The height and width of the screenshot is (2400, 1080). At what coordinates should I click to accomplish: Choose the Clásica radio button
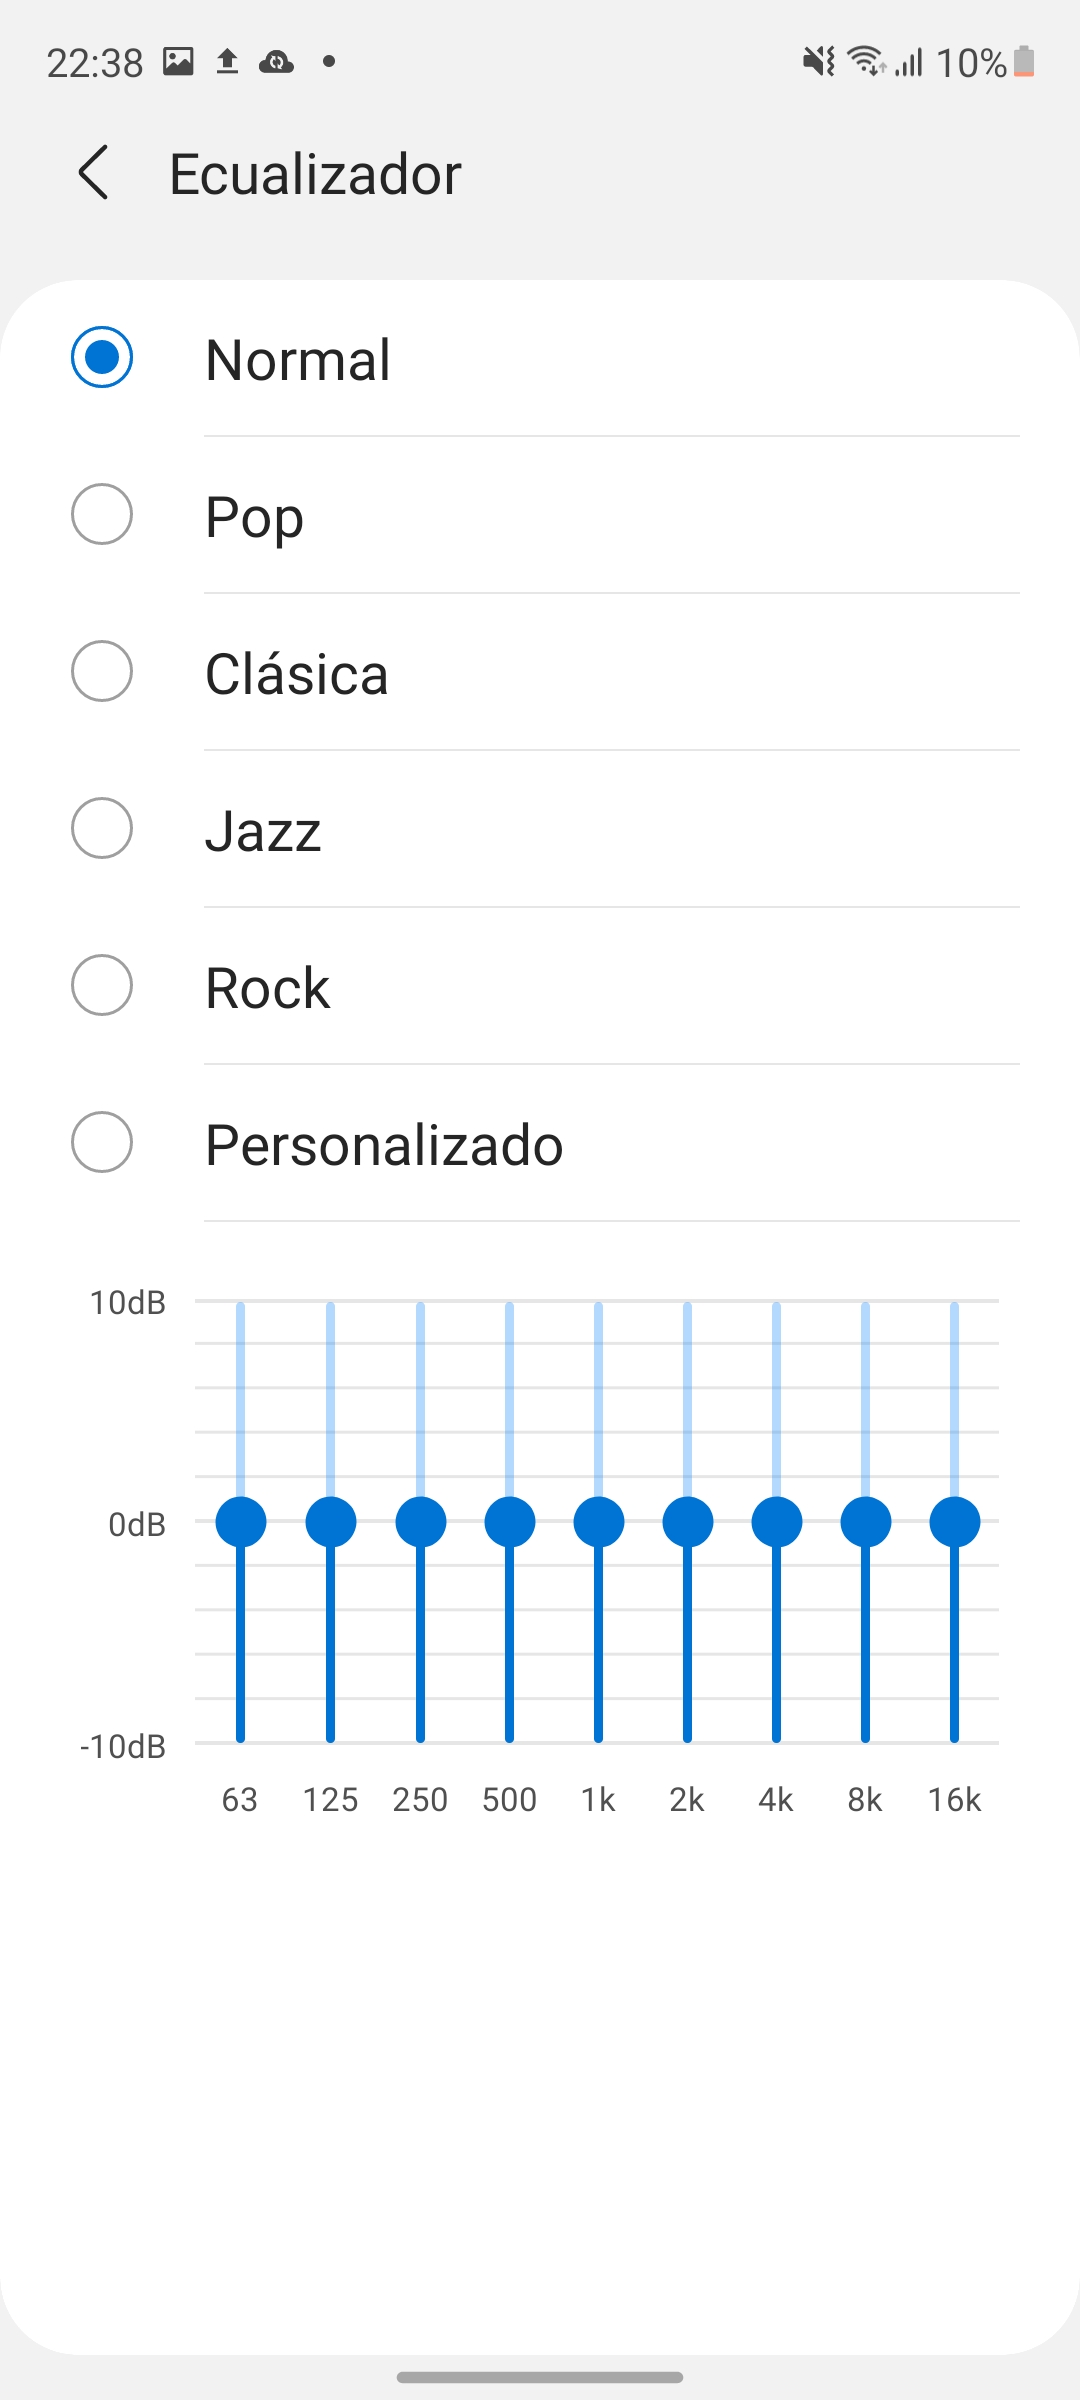102,671
